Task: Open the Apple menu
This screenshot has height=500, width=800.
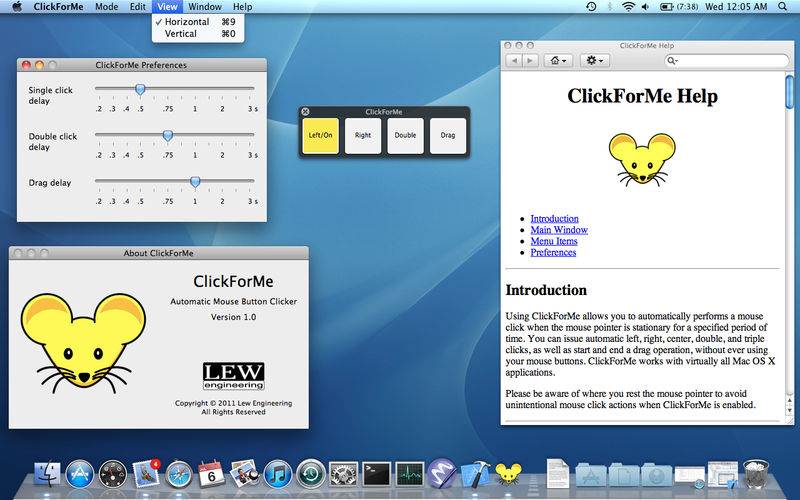Action: tap(17, 7)
